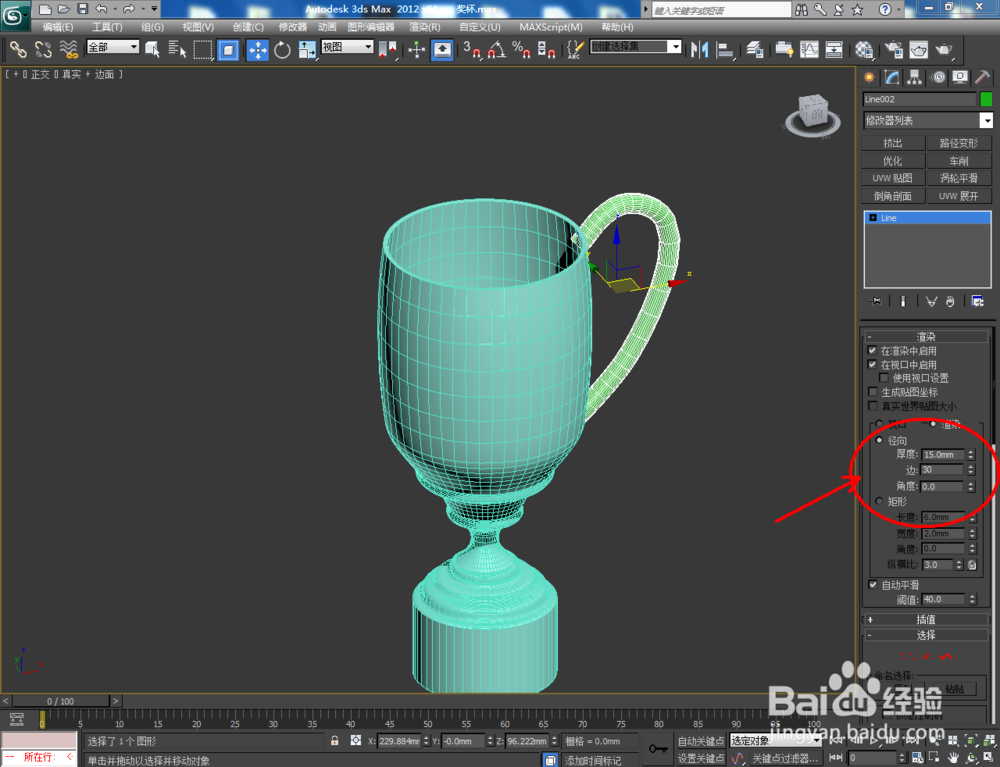The height and width of the screenshot is (767, 1000).
Task: Collapse the 选择 rollout
Action: click(925, 635)
